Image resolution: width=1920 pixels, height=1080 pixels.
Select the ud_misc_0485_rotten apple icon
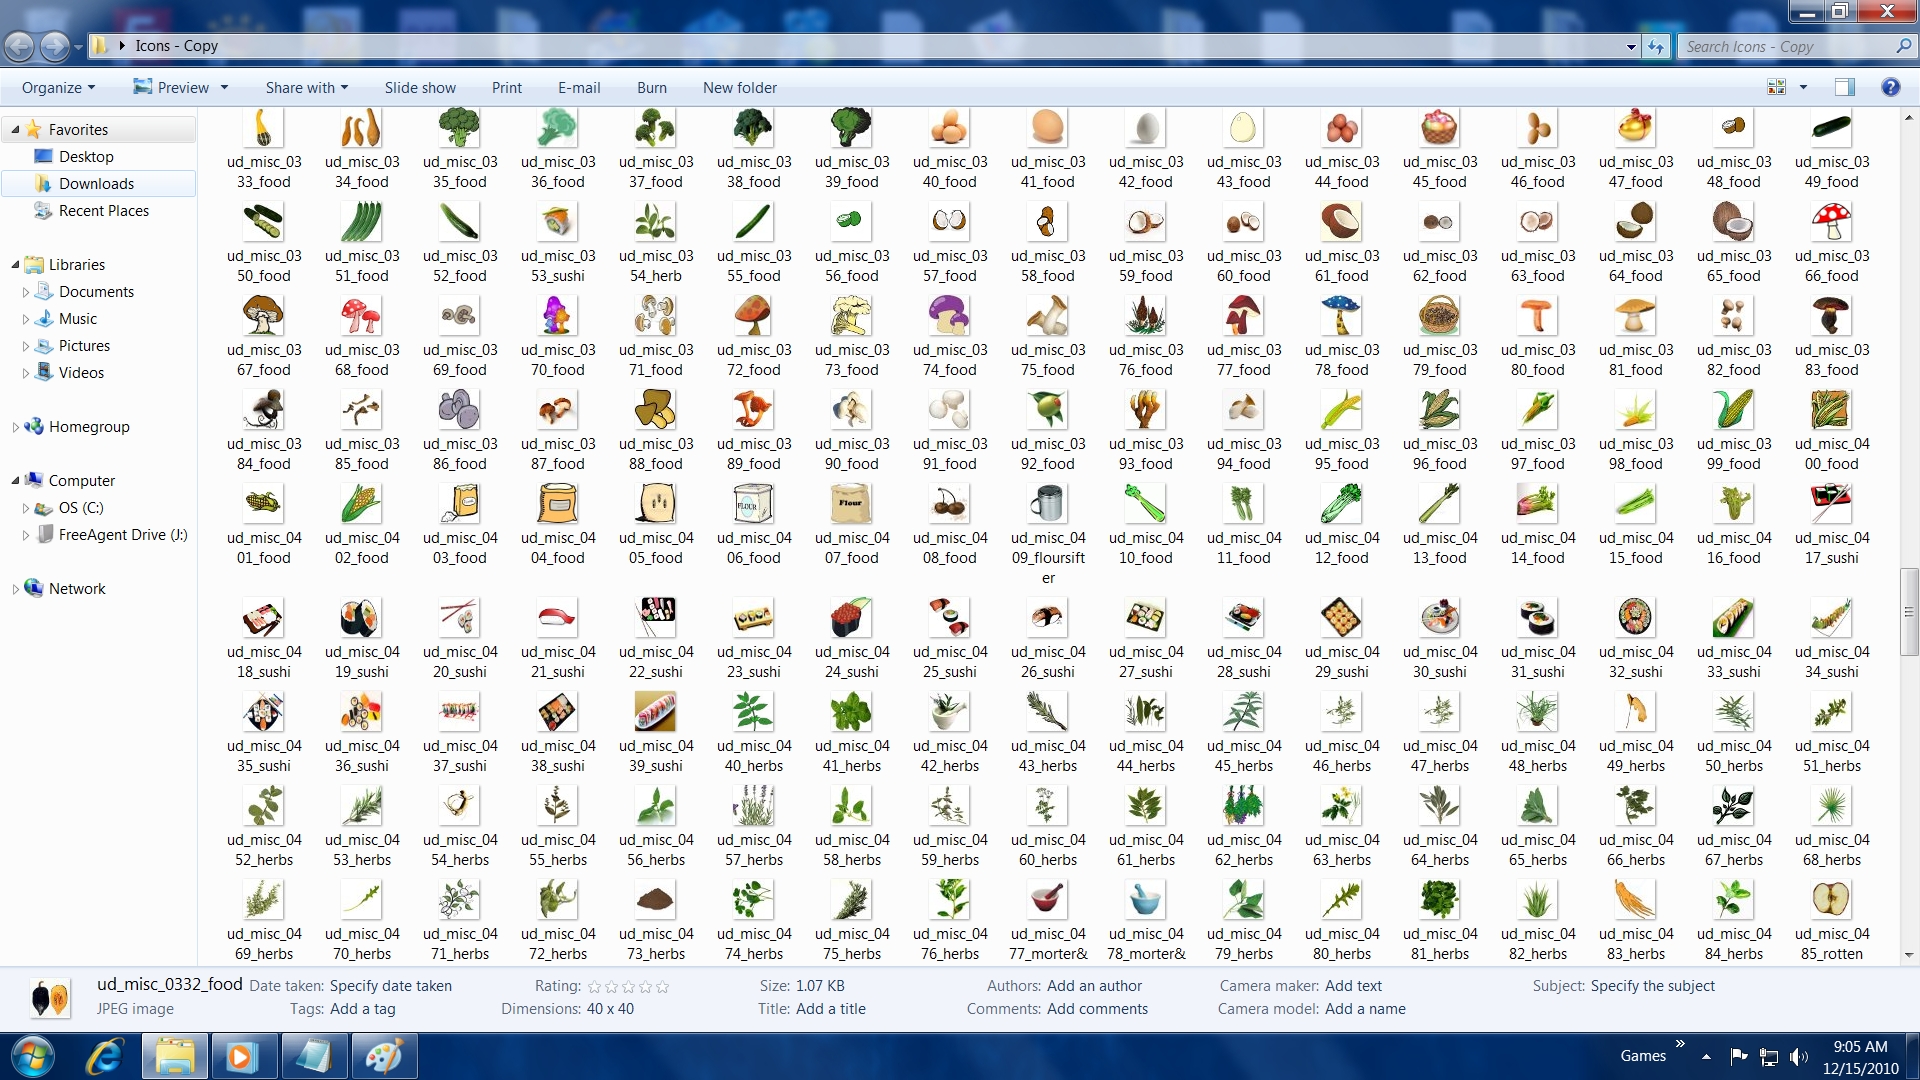point(1830,901)
